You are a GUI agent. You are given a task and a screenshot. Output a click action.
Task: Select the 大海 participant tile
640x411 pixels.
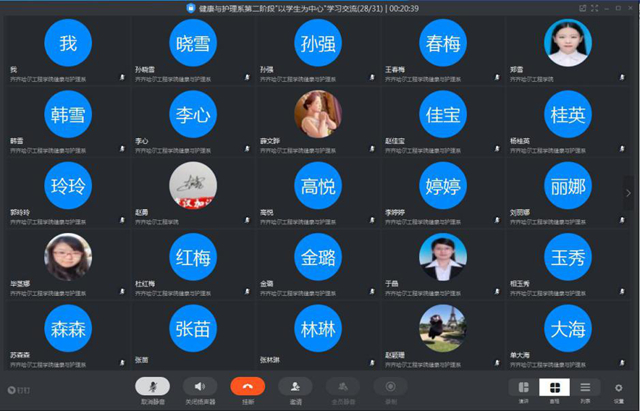tap(568, 328)
